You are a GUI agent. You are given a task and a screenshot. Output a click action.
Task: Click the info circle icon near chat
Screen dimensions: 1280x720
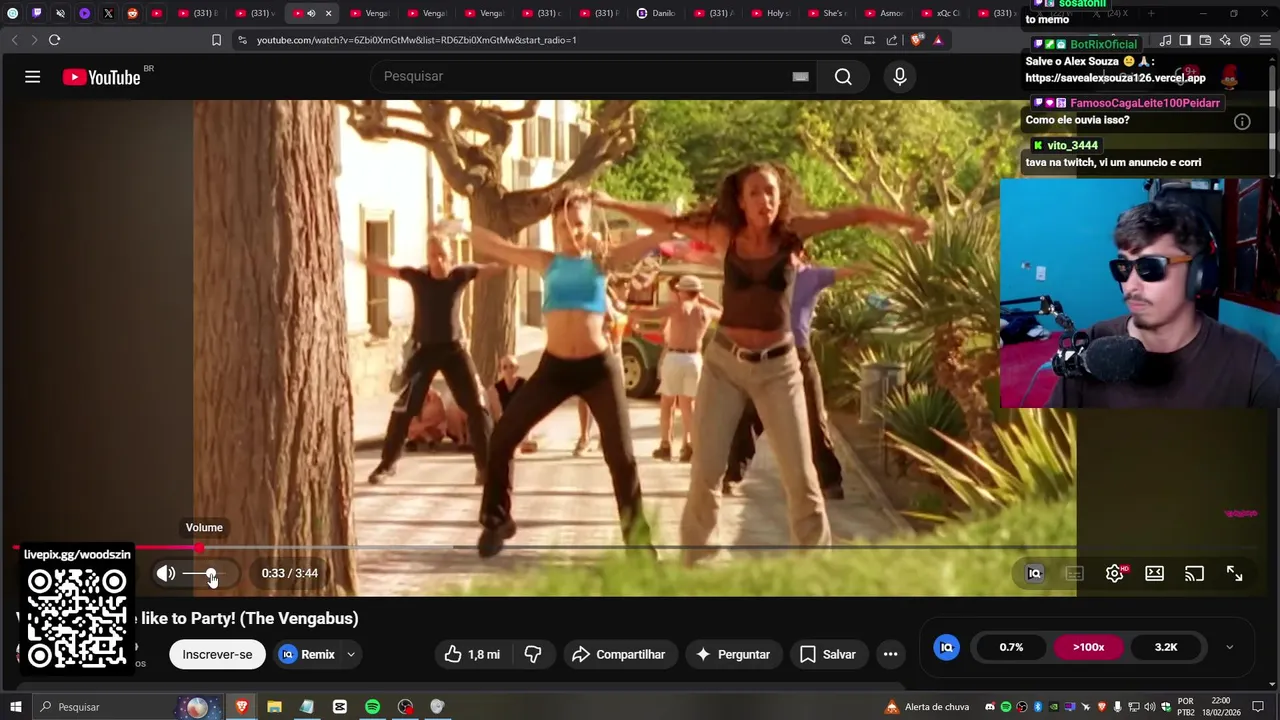pyautogui.click(x=1242, y=122)
